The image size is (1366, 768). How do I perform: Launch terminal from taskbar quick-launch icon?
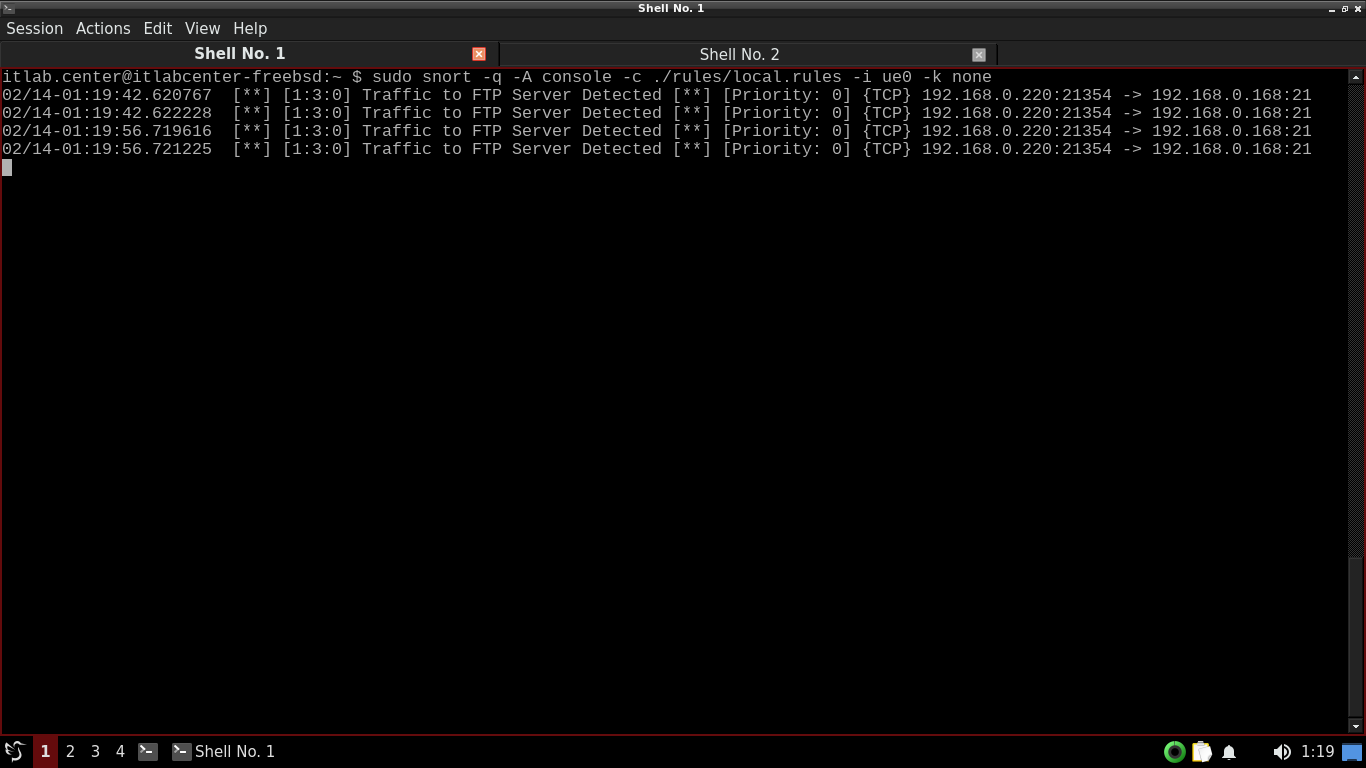[148, 751]
